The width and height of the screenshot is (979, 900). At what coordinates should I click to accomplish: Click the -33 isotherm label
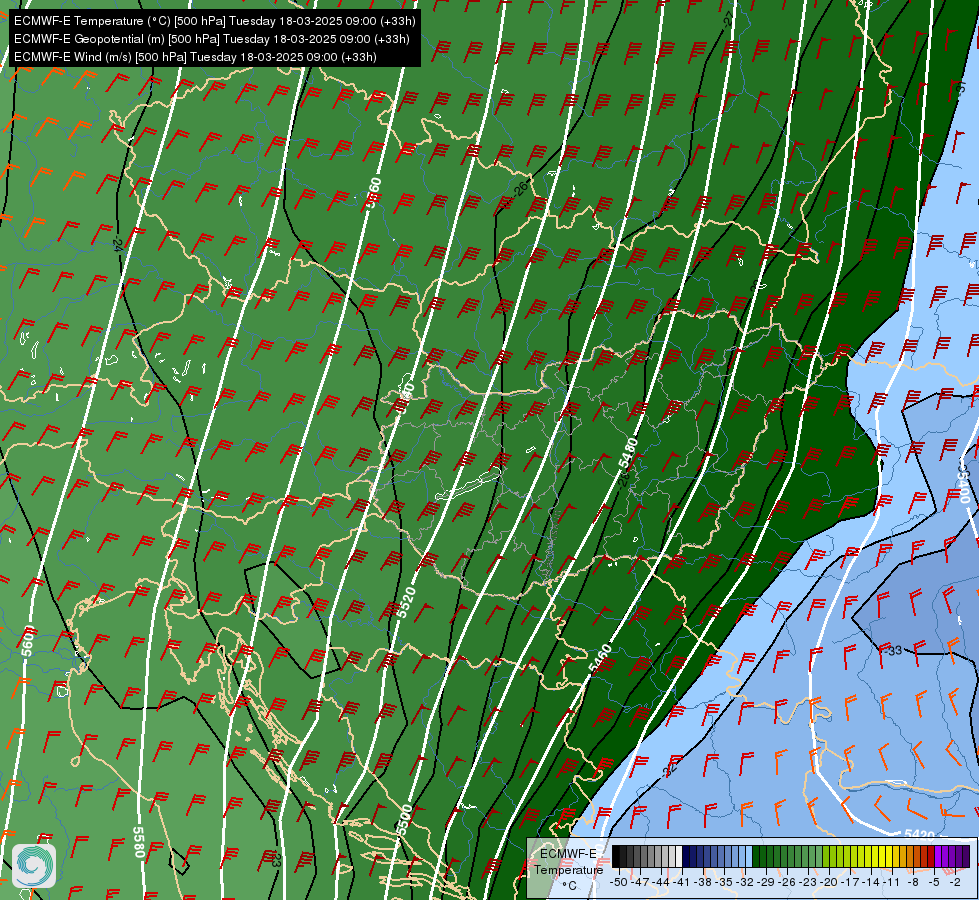pyautogui.click(x=894, y=650)
